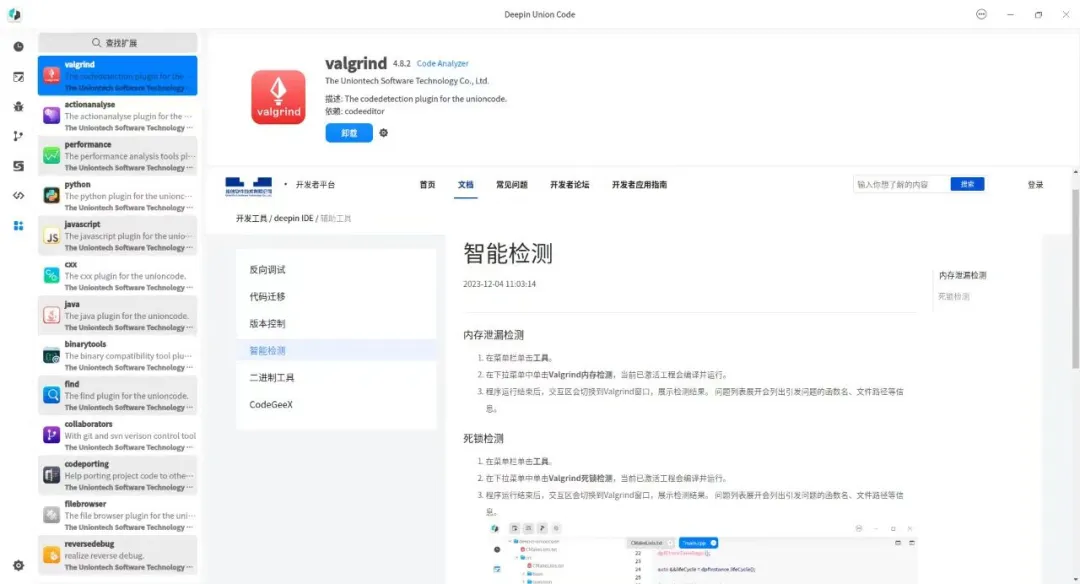This screenshot has height=584, width=1080.
Task: Select the python plugin icon
Action: click(52, 196)
